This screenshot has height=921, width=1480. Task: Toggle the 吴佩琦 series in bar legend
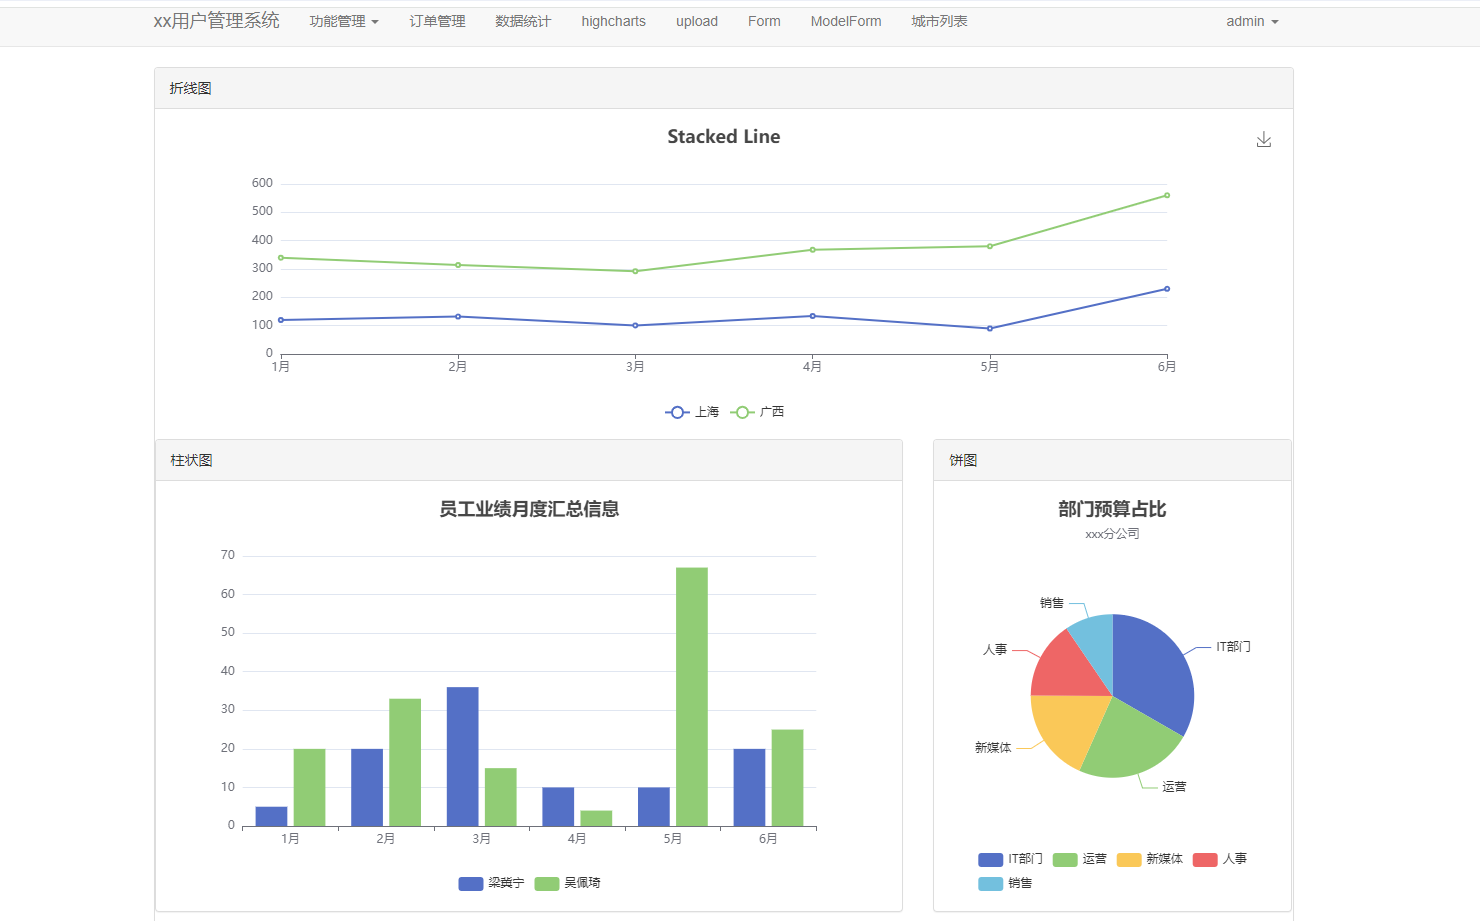click(567, 883)
